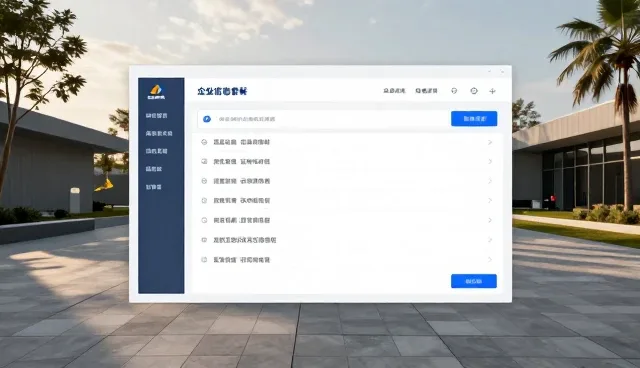The image size is (640, 368).
Task: Select the sixth list row text
Action: coord(244,240)
